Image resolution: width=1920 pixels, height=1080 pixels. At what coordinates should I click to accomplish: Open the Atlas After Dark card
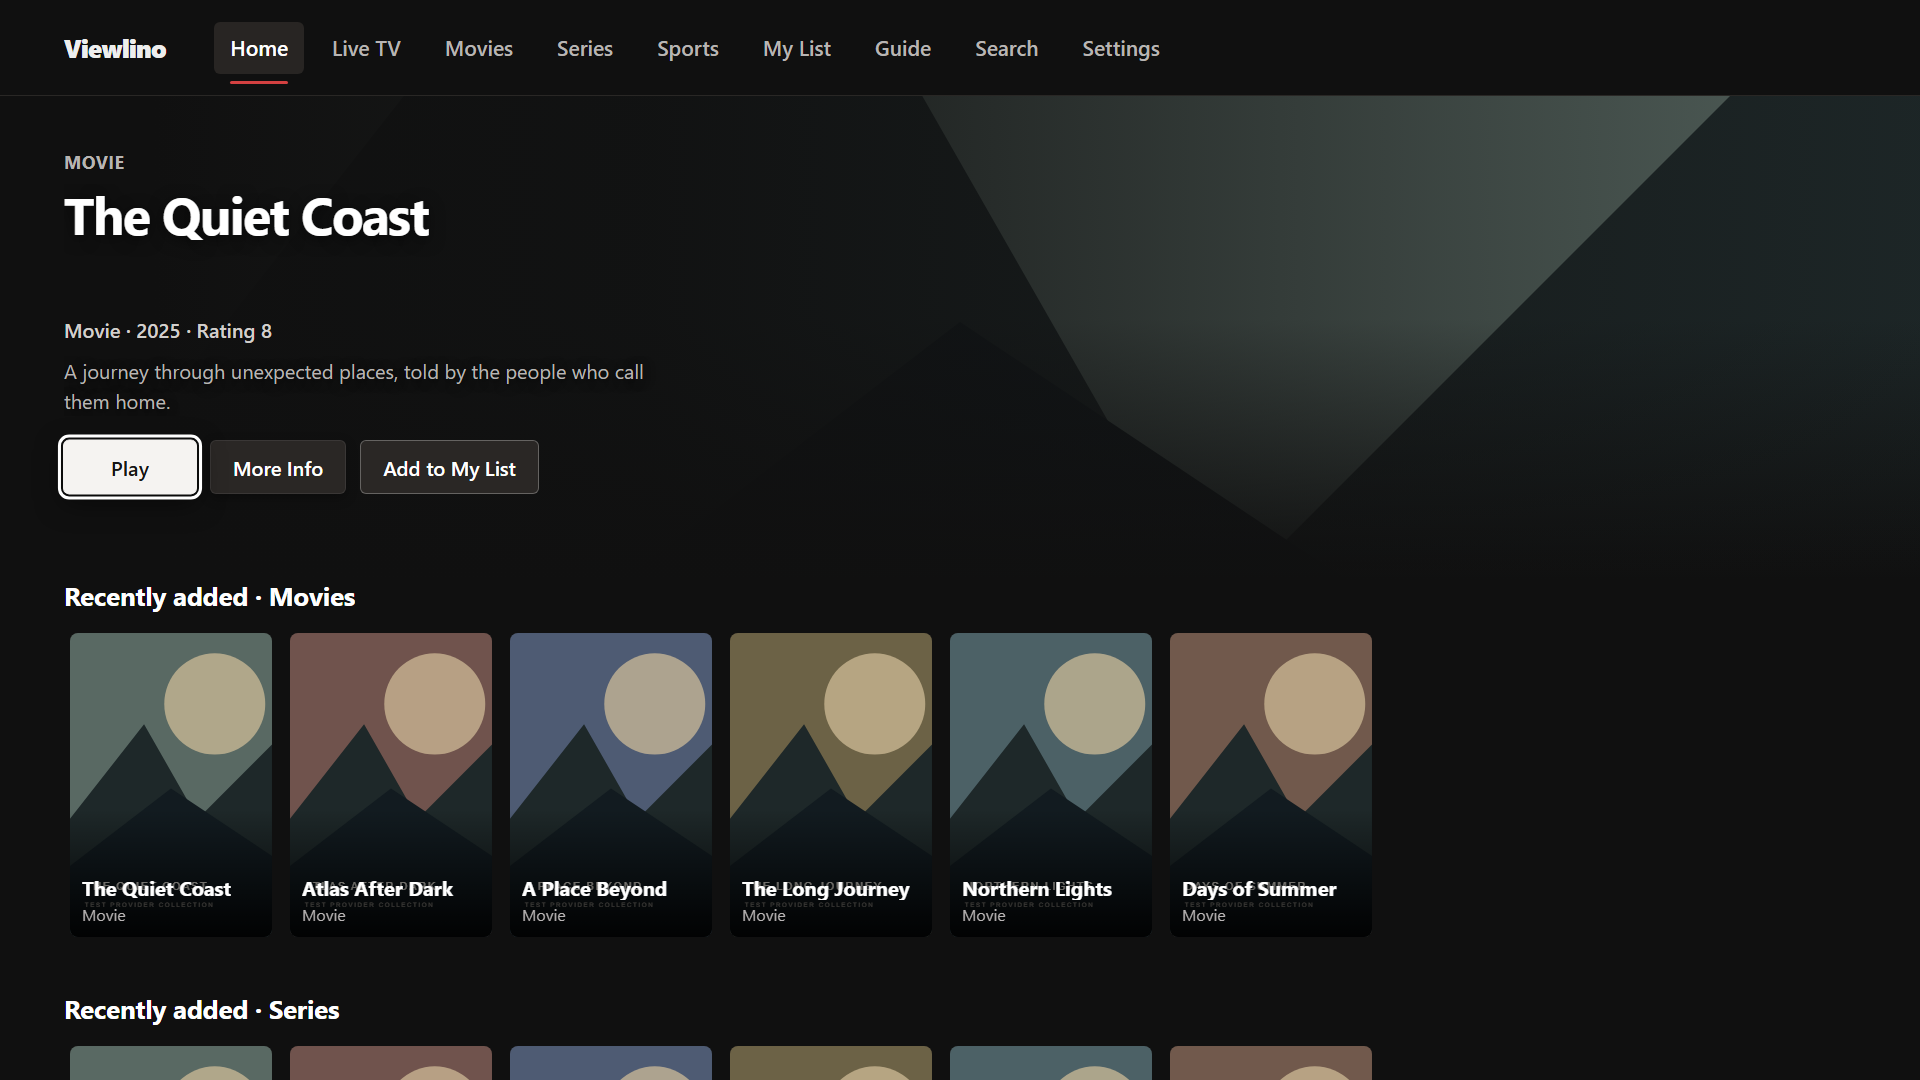tap(391, 785)
